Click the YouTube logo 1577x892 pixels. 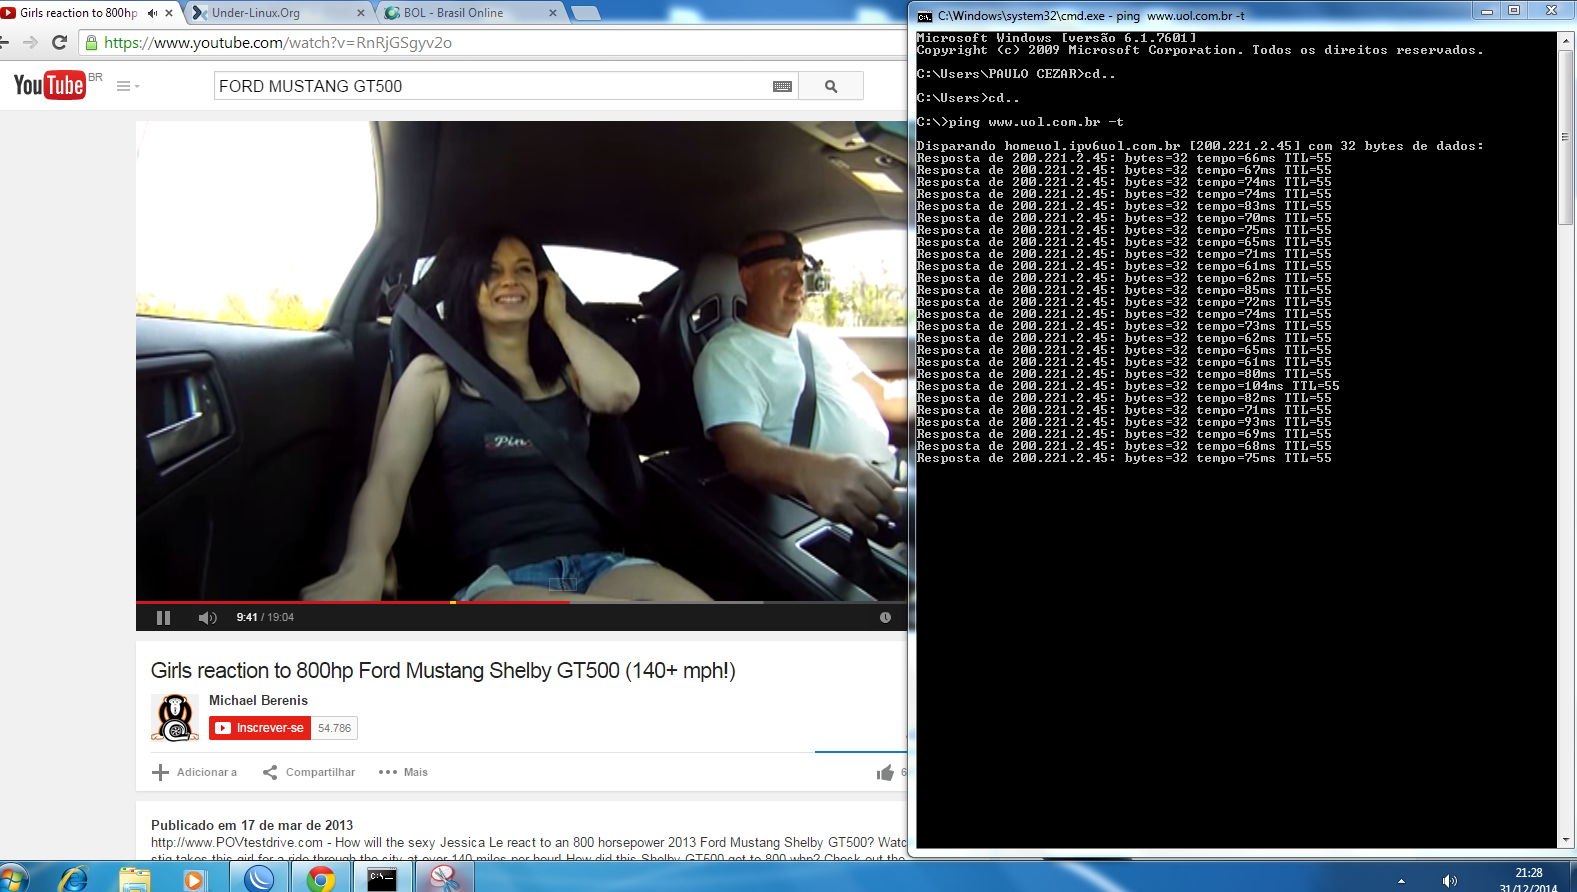point(49,86)
